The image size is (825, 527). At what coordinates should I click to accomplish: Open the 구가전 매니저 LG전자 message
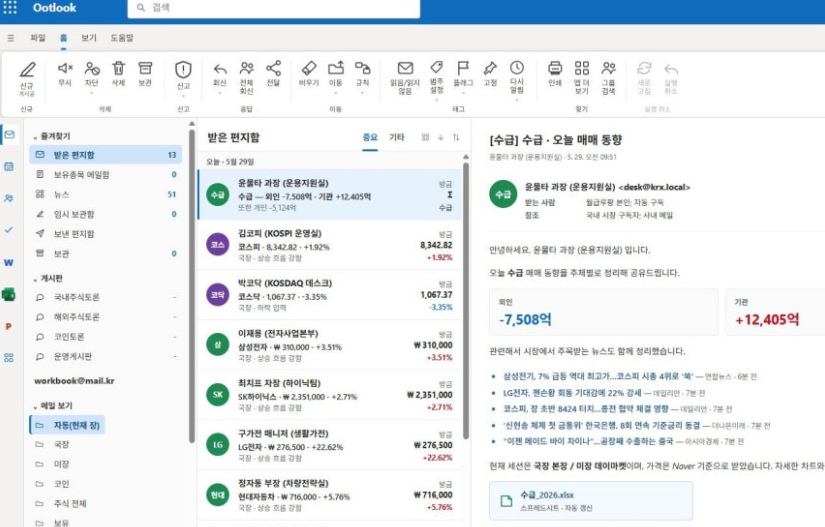[x=329, y=445]
